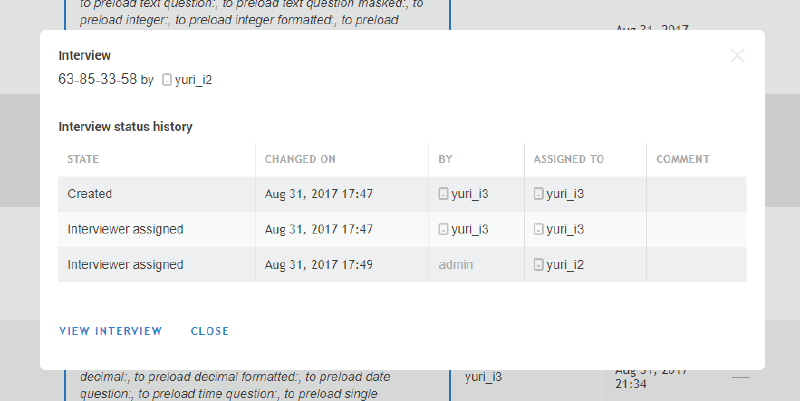This screenshot has height=401, width=800.
Task: Select the yuri_i2 name in dialog header
Action: 193,80
